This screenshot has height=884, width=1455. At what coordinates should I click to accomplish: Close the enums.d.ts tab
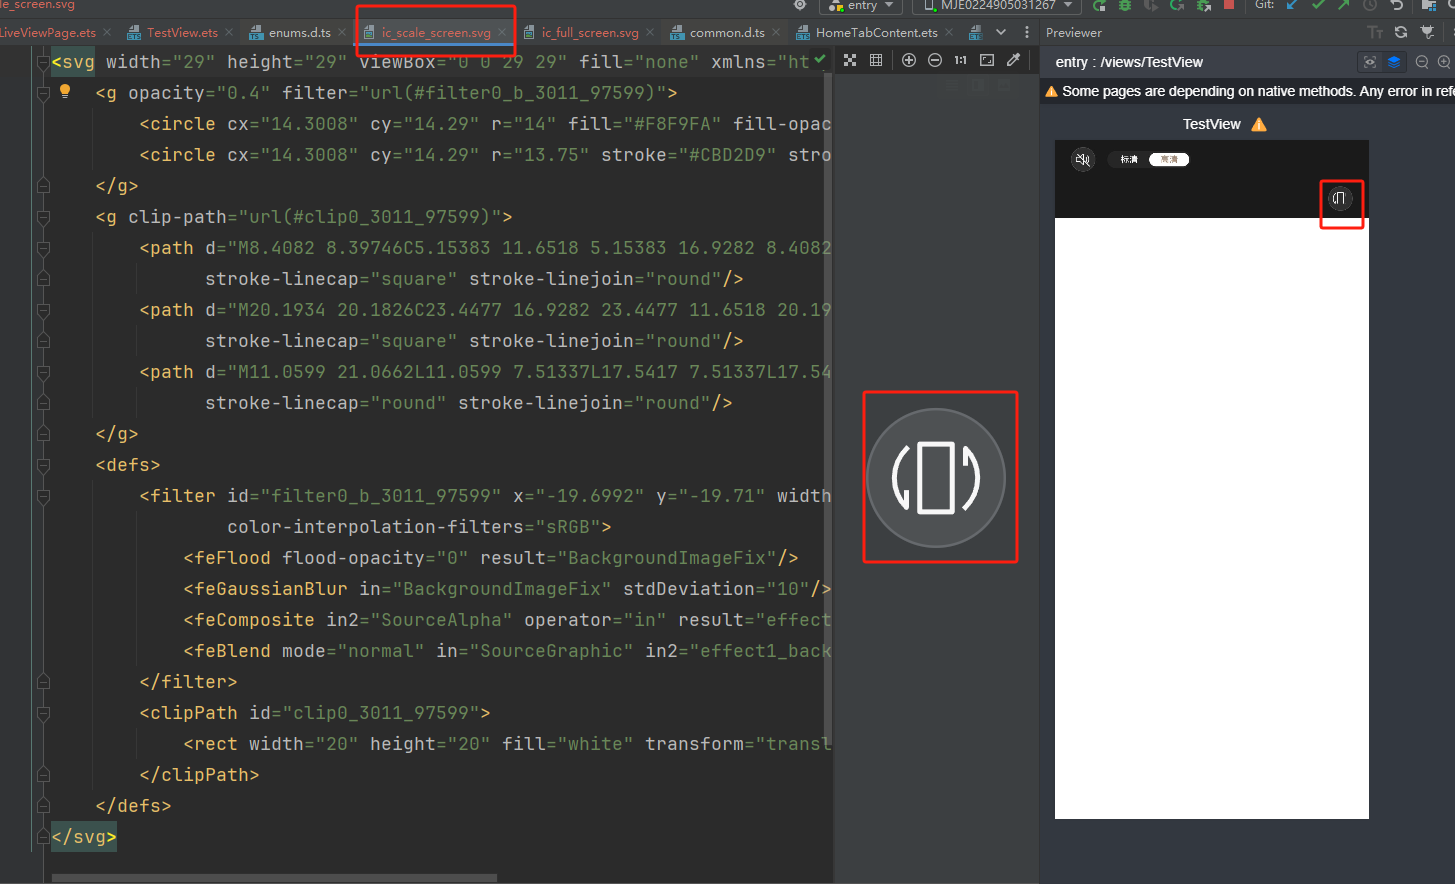tap(342, 33)
